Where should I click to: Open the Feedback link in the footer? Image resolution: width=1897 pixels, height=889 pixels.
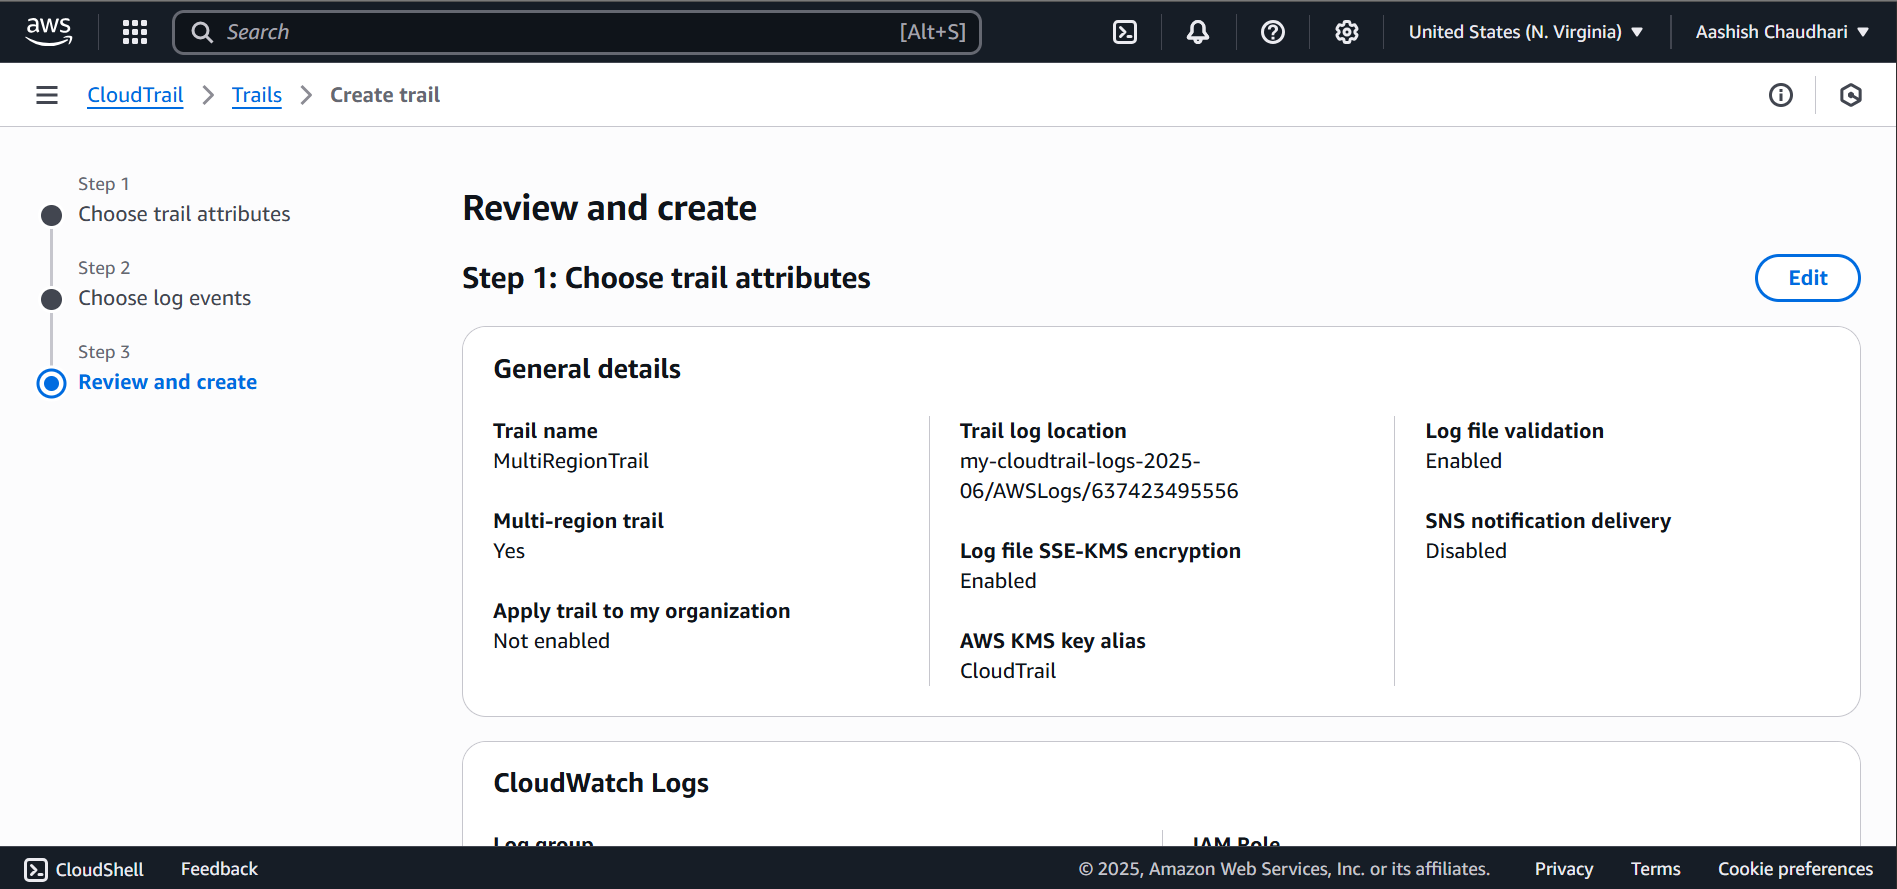tap(219, 869)
